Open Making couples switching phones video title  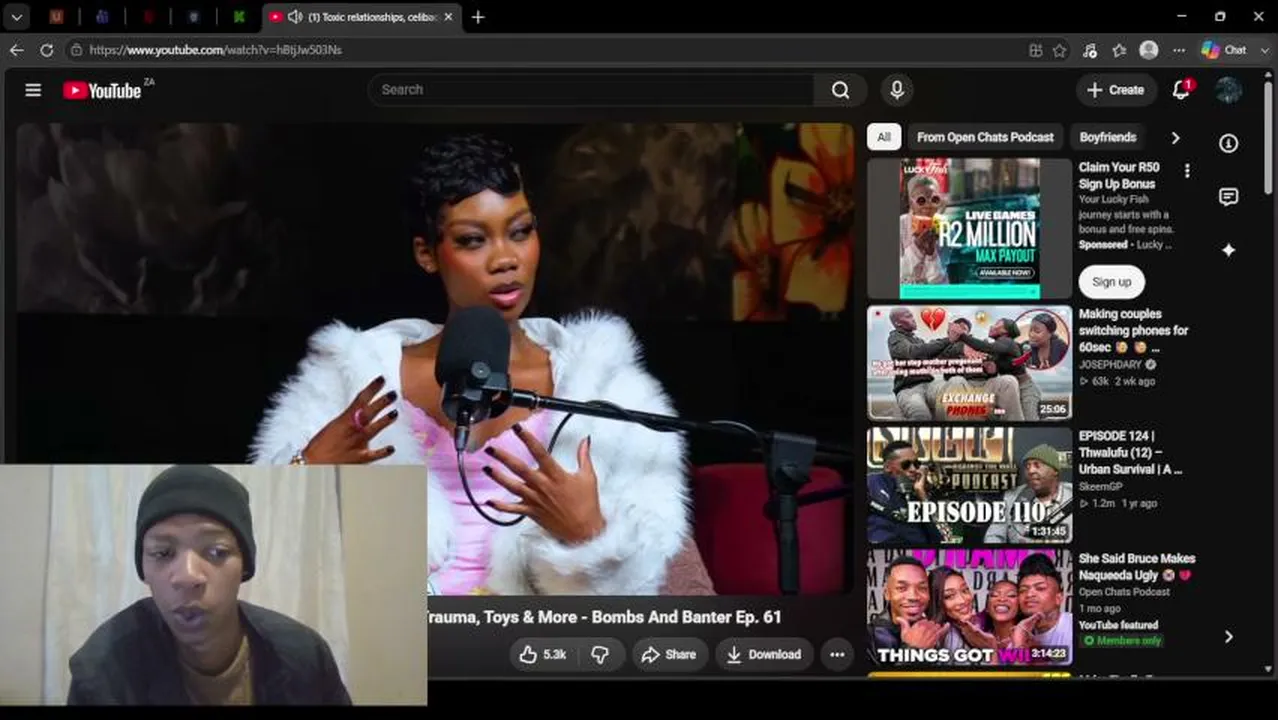(x=1133, y=330)
